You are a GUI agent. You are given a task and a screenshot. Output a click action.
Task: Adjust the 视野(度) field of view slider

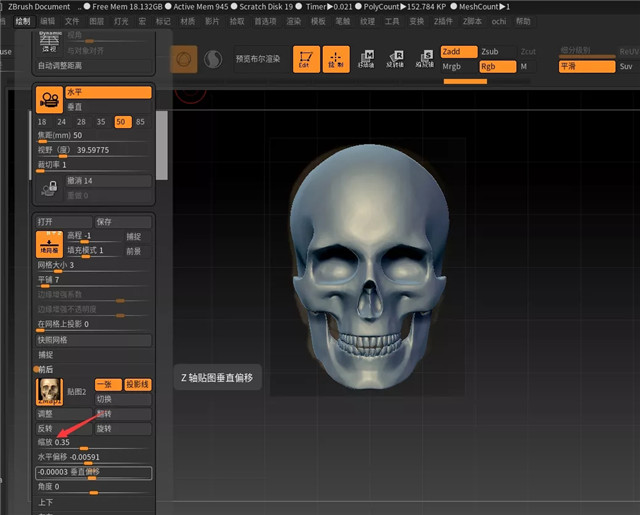click(x=93, y=151)
